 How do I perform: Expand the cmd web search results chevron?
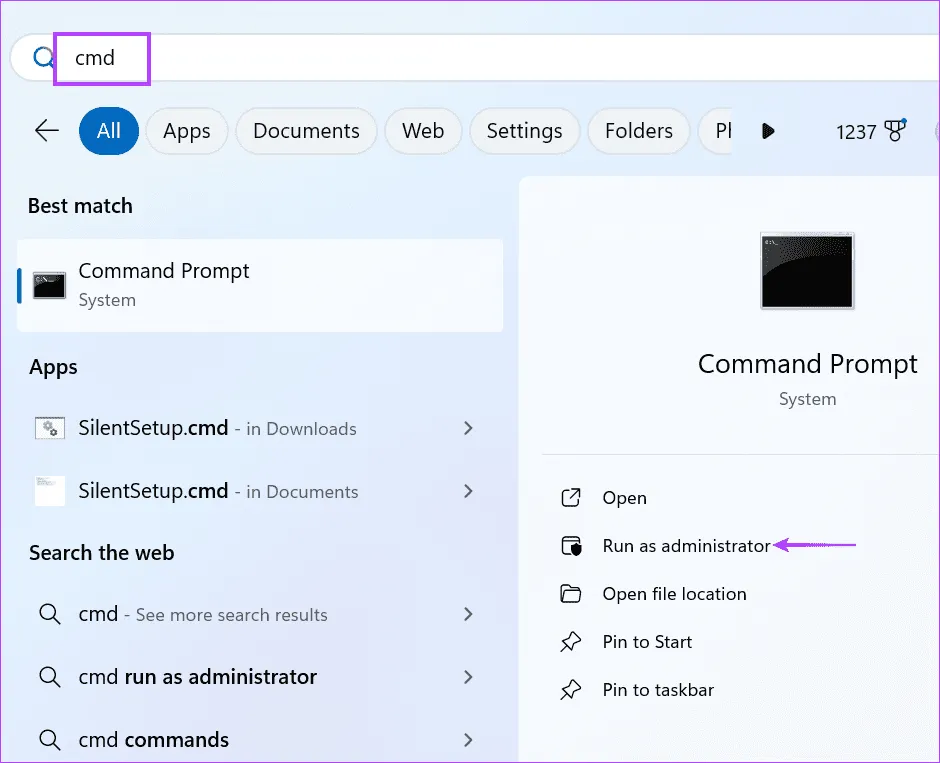[x=468, y=614]
